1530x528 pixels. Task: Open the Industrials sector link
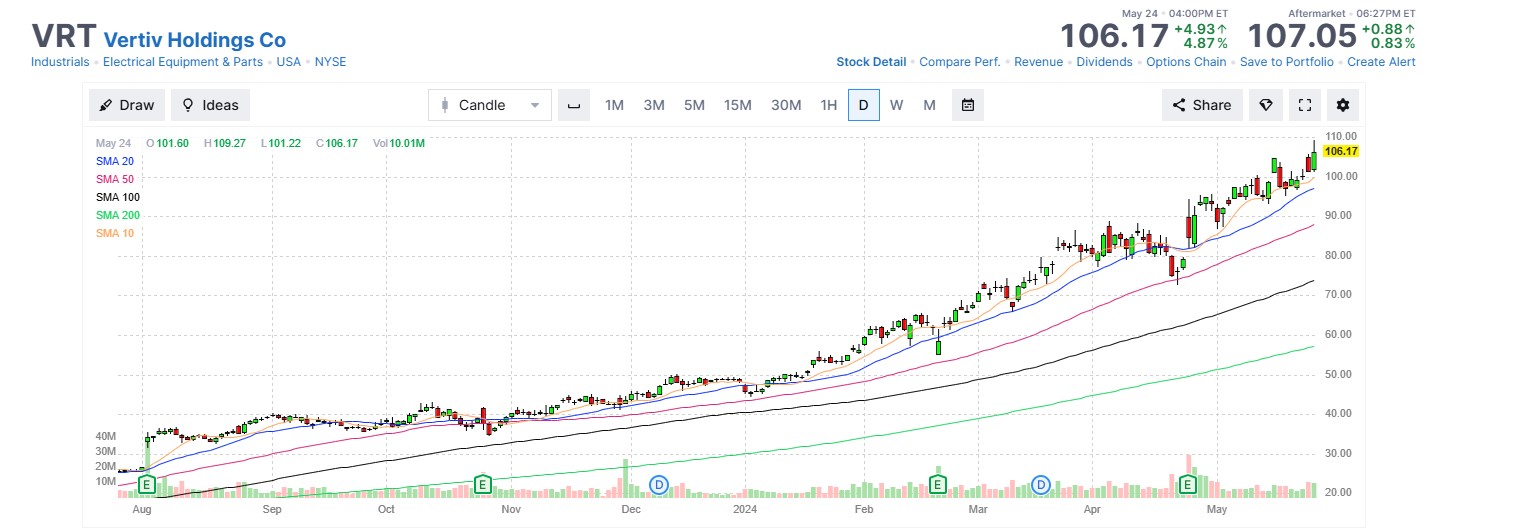coord(60,62)
